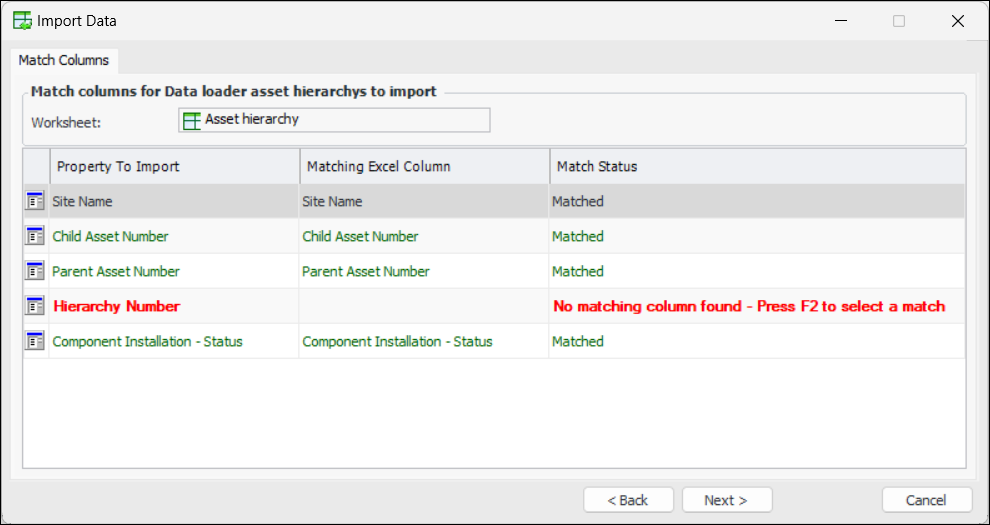Select the empty matching cell for Hierarchy Number
Screen dimensions: 990x525
tap(424, 306)
